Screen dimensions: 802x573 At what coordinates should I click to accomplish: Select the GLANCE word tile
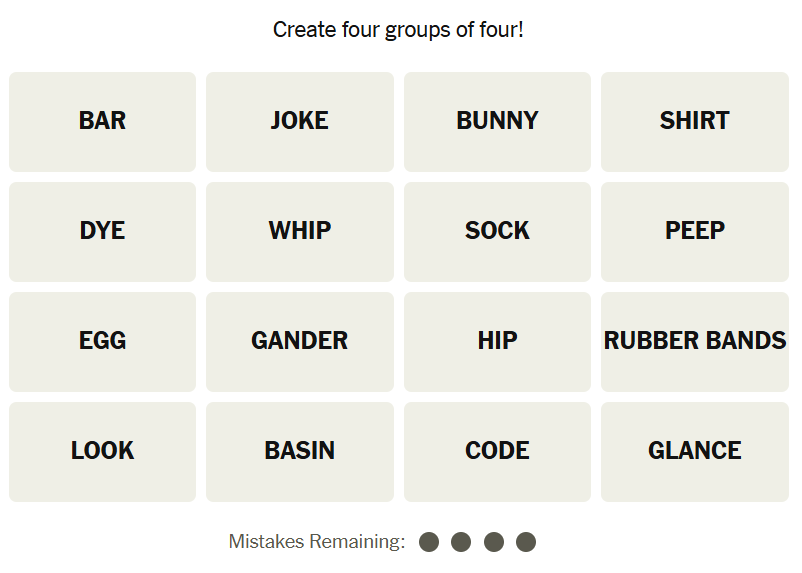(694, 451)
